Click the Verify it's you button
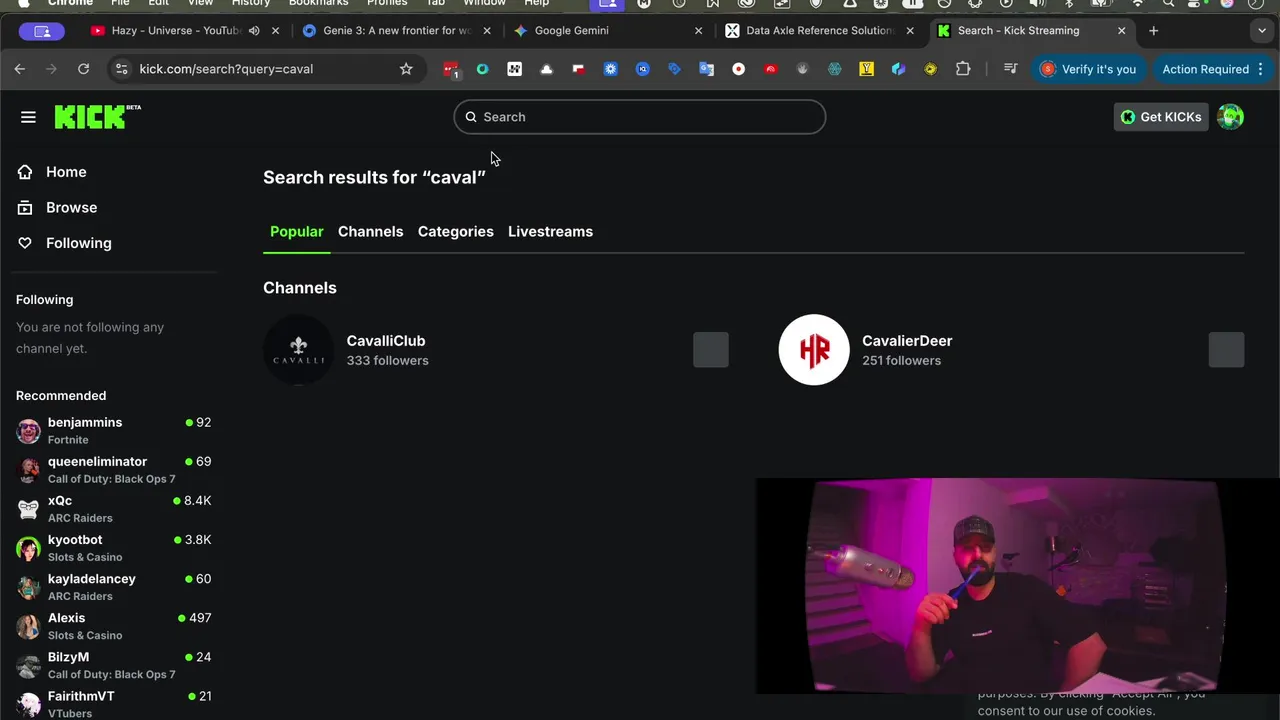The width and height of the screenshot is (1280, 720). pos(1088,69)
